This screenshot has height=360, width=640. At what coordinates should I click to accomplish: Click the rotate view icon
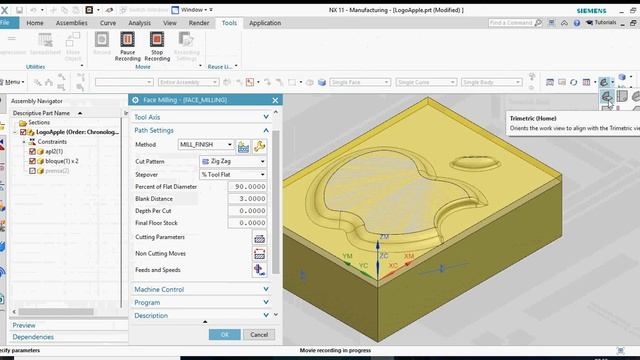coord(573,82)
